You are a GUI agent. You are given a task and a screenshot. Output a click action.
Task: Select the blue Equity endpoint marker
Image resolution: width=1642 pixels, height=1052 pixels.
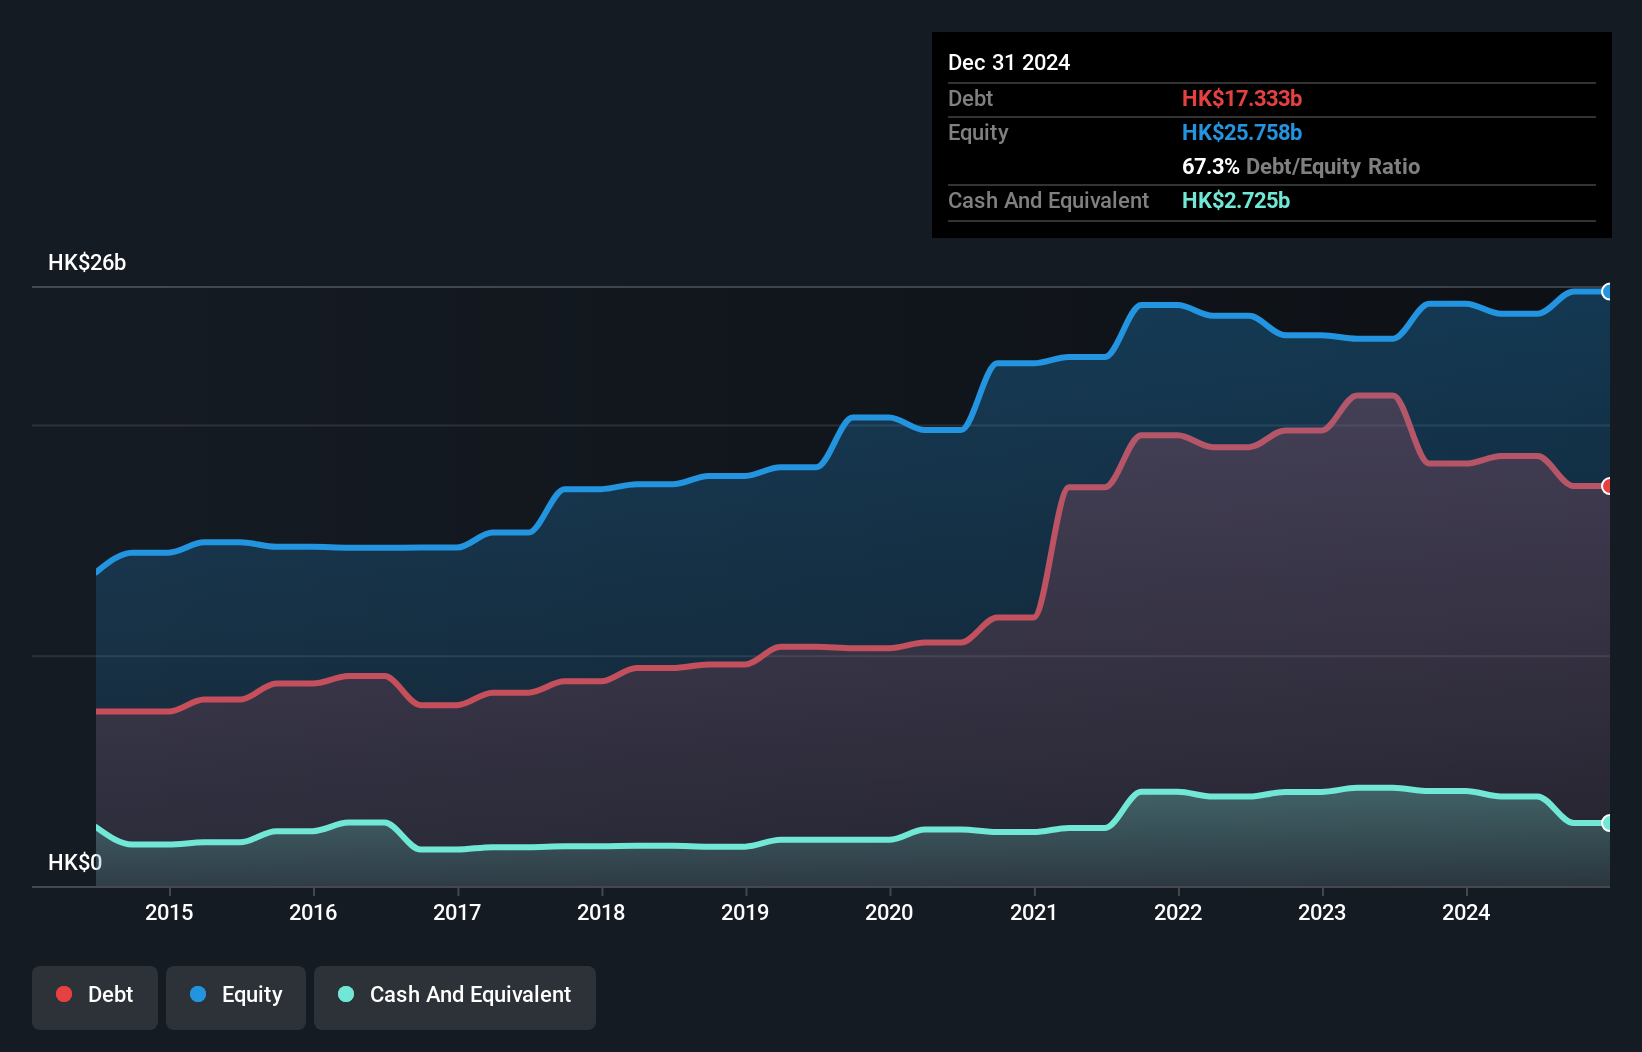(1608, 292)
